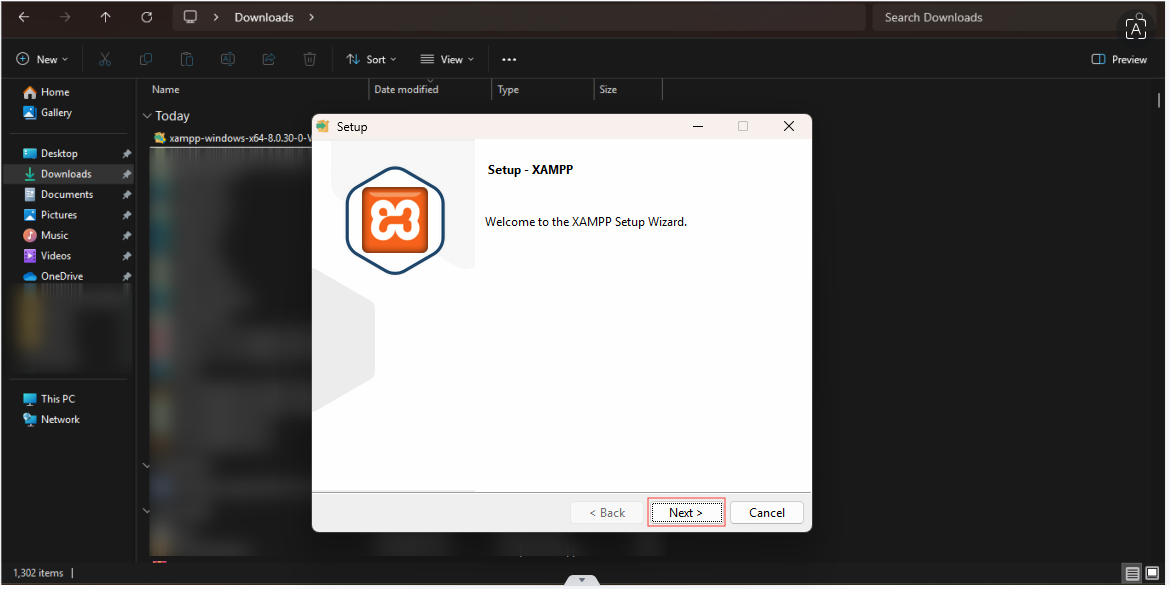The height and width of the screenshot is (589, 1170).
Task: Click the Welcome to the XAMPP Setup Wizard text
Action: pos(586,222)
